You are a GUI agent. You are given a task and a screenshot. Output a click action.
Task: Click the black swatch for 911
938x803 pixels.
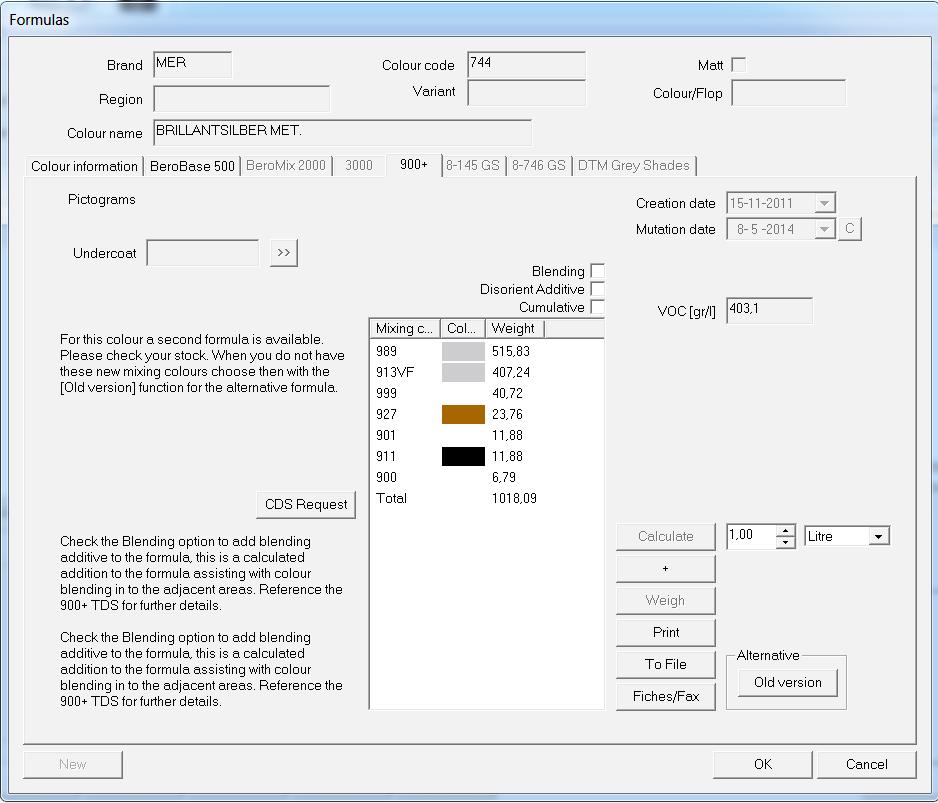(463, 456)
